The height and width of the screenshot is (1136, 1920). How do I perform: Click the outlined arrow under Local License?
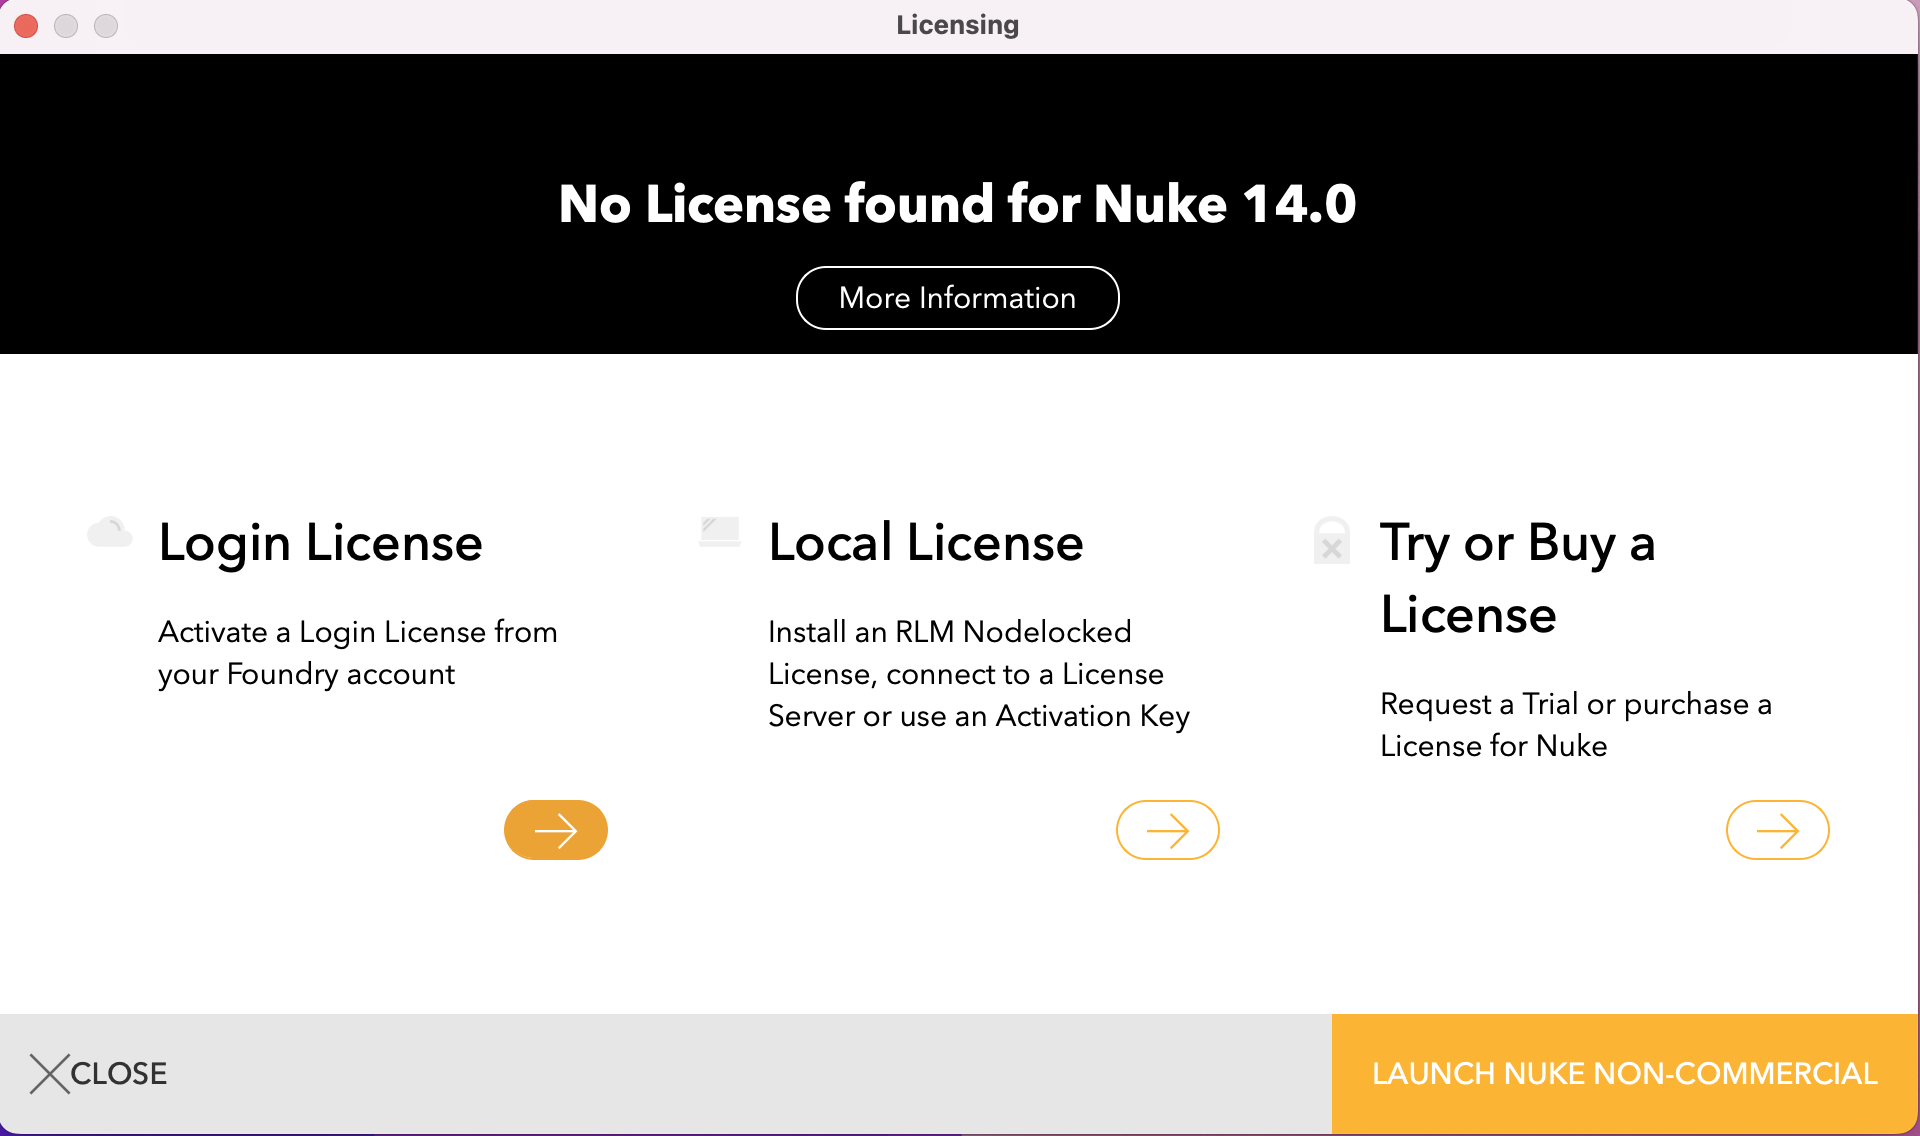click(1167, 829)
